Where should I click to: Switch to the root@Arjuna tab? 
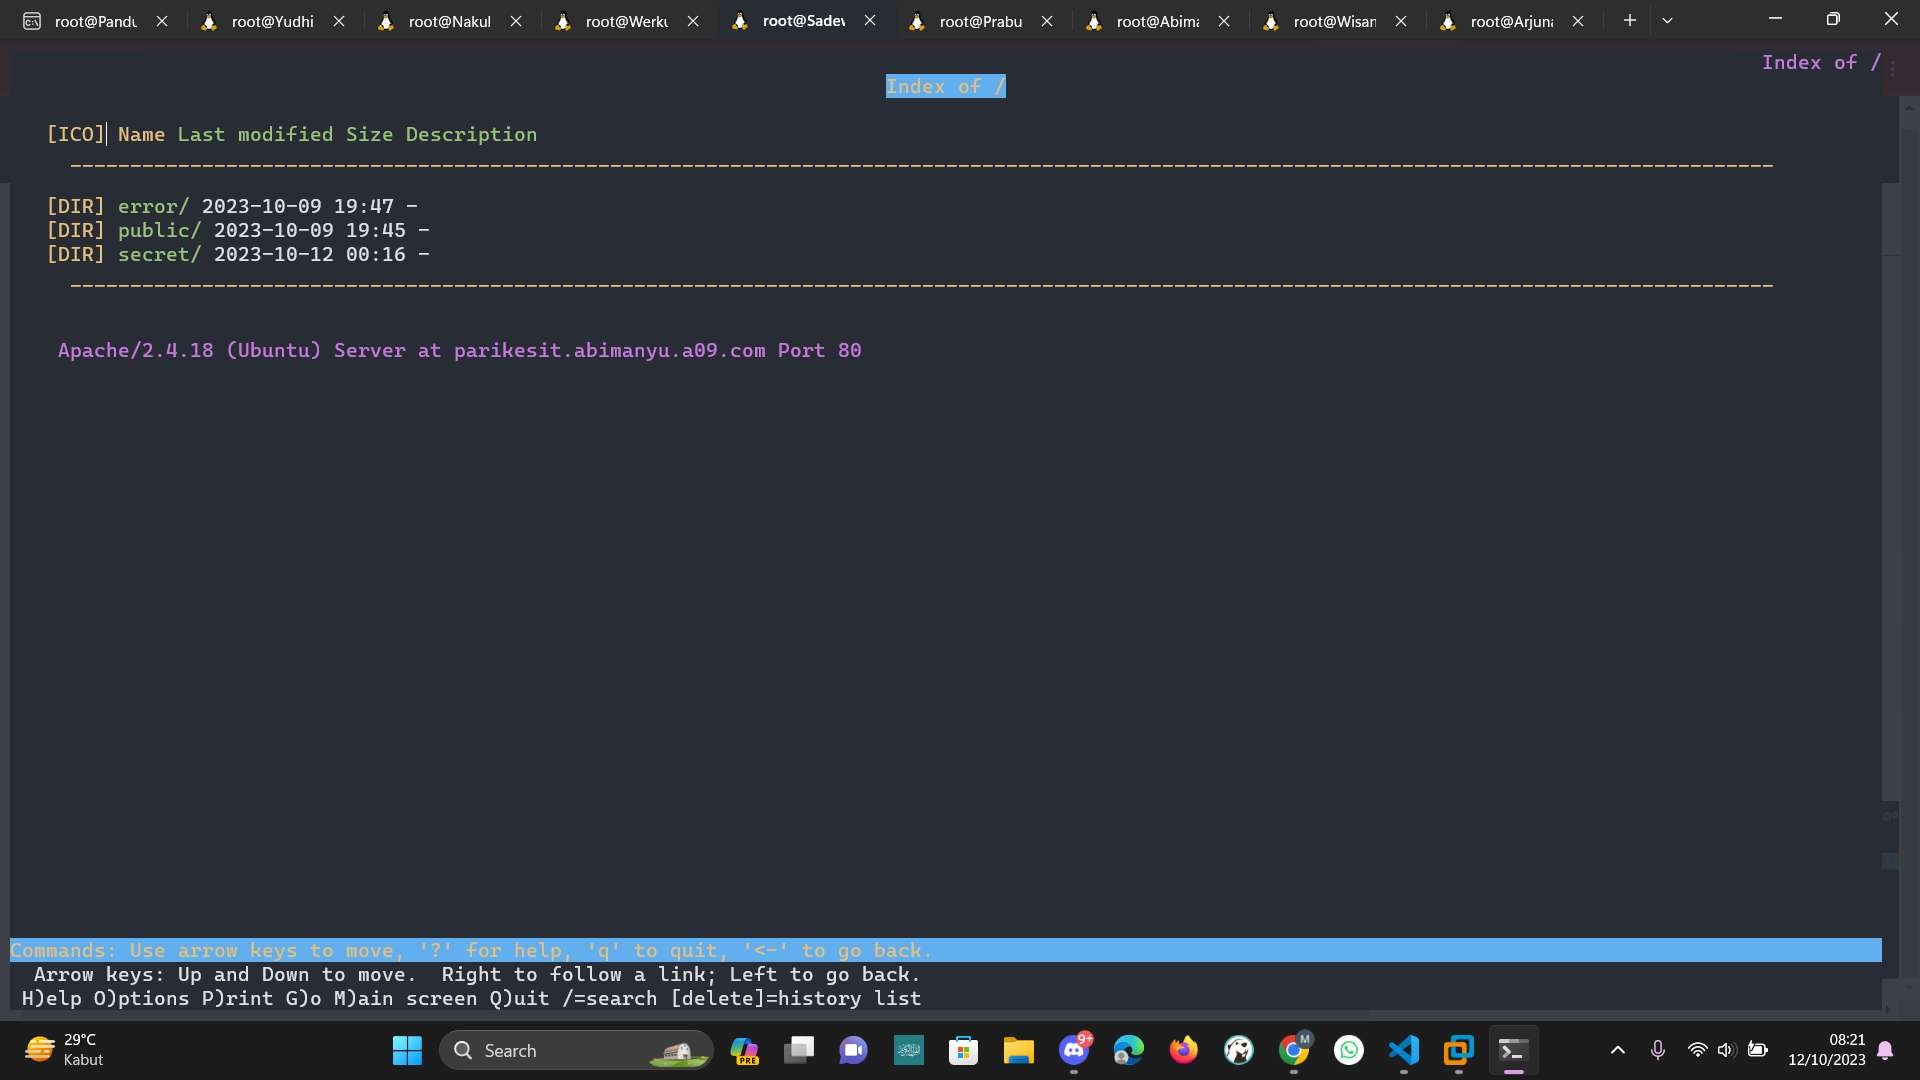[x=1510, y=20]
